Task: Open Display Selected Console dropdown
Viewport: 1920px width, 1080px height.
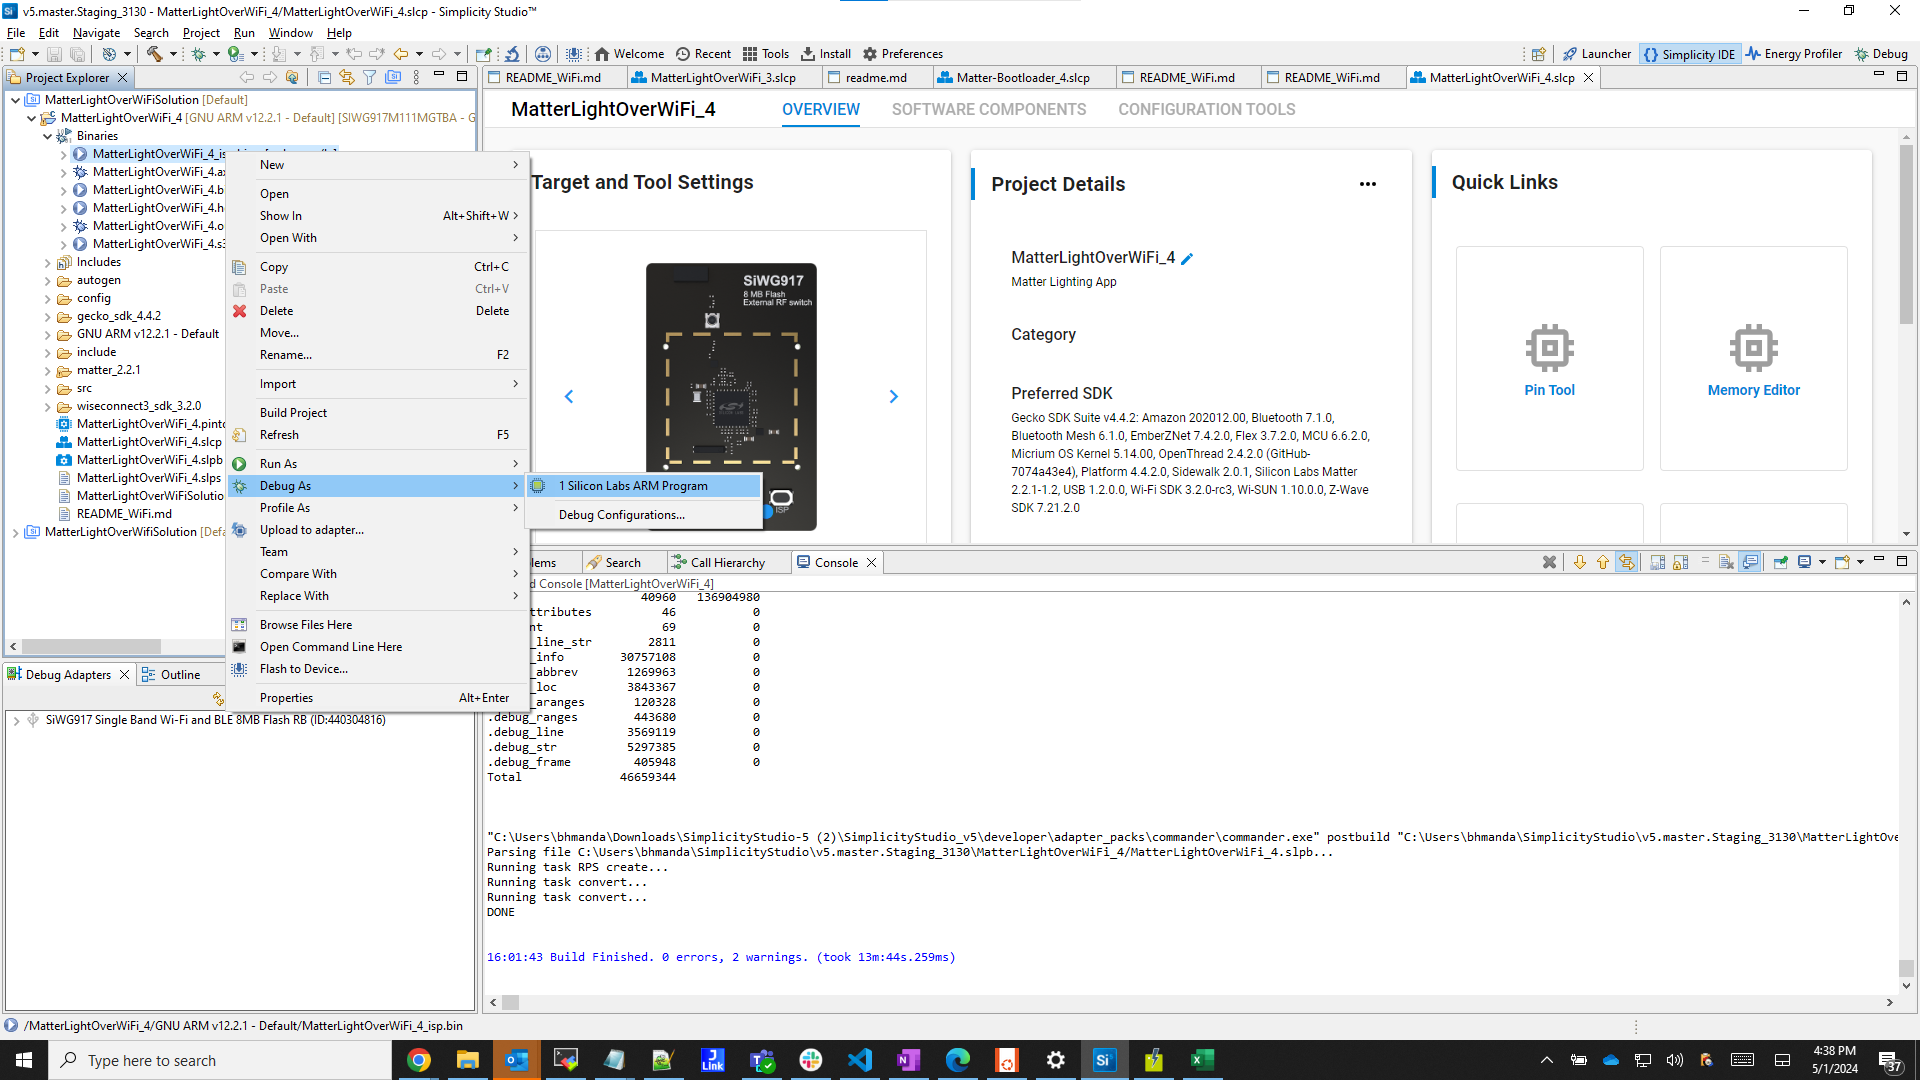Action: 1822,562
